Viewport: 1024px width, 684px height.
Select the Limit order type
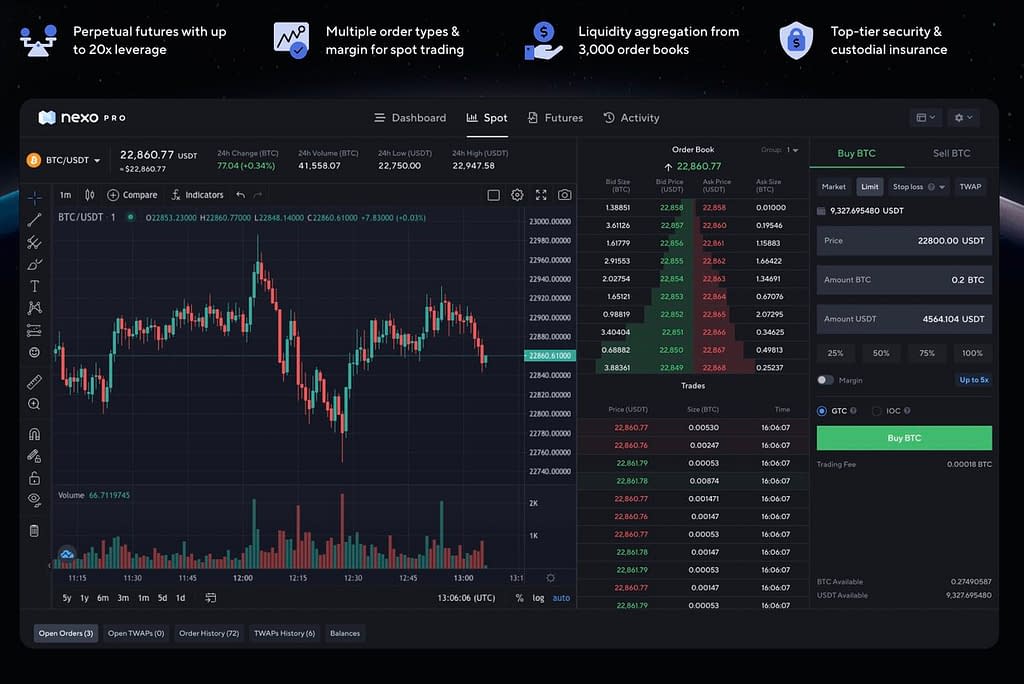[870, 187]
